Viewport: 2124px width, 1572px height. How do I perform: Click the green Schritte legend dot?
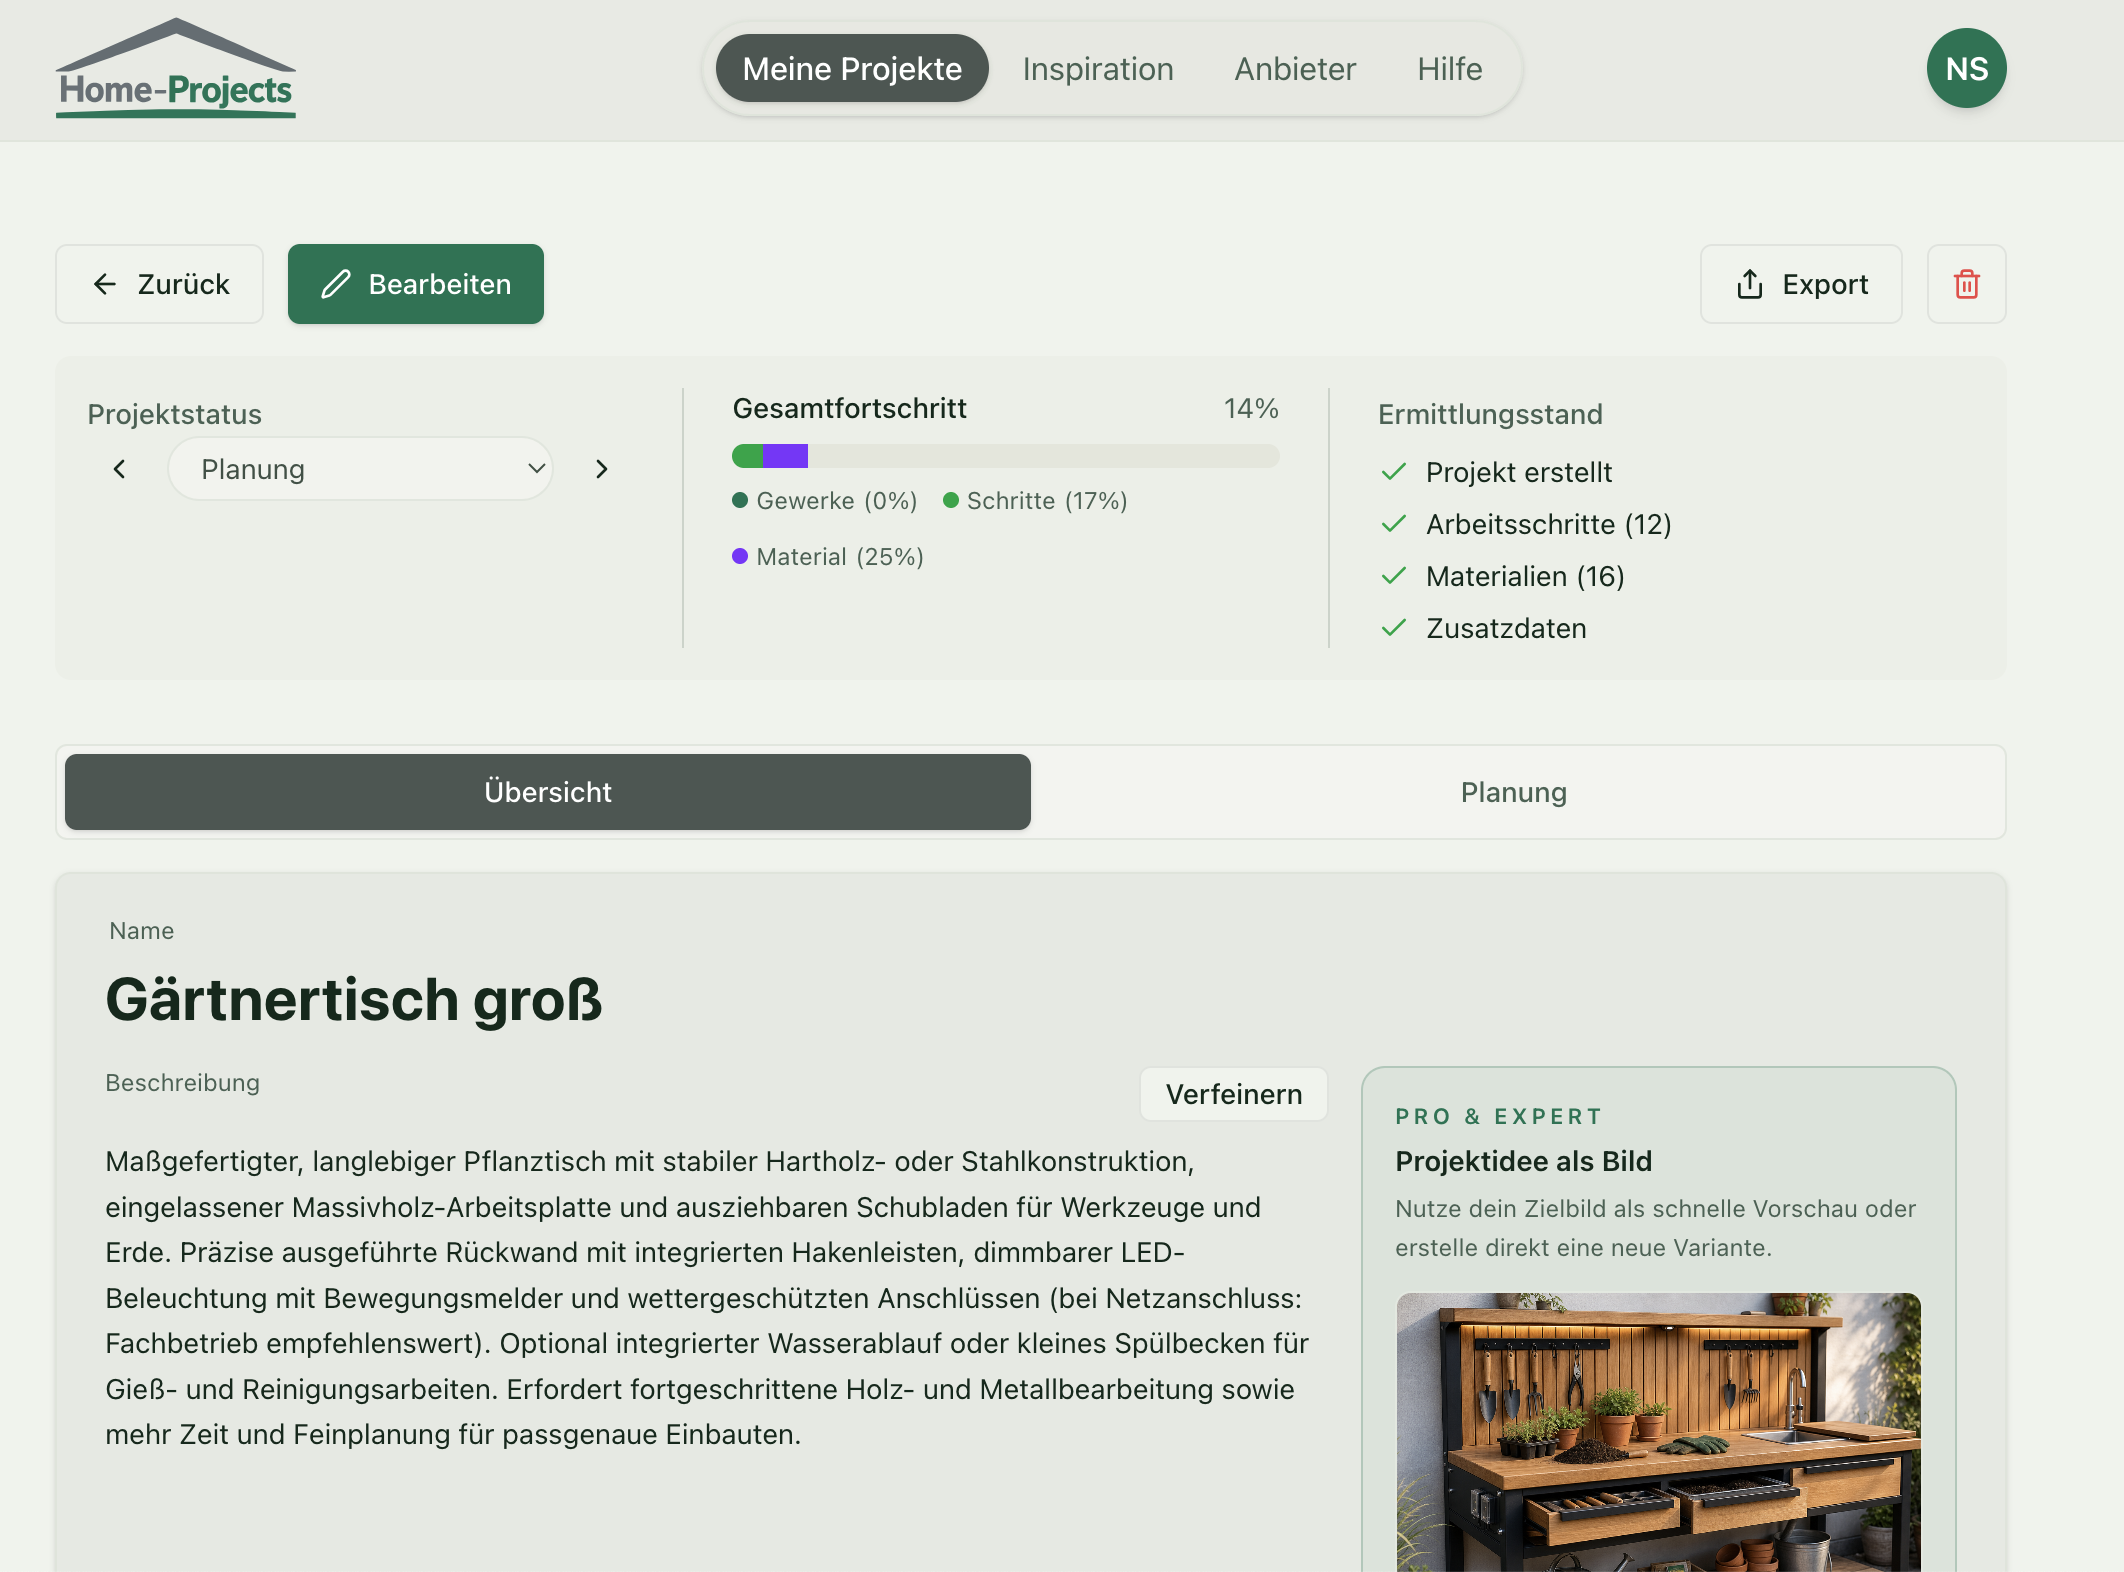pos(951,500)
